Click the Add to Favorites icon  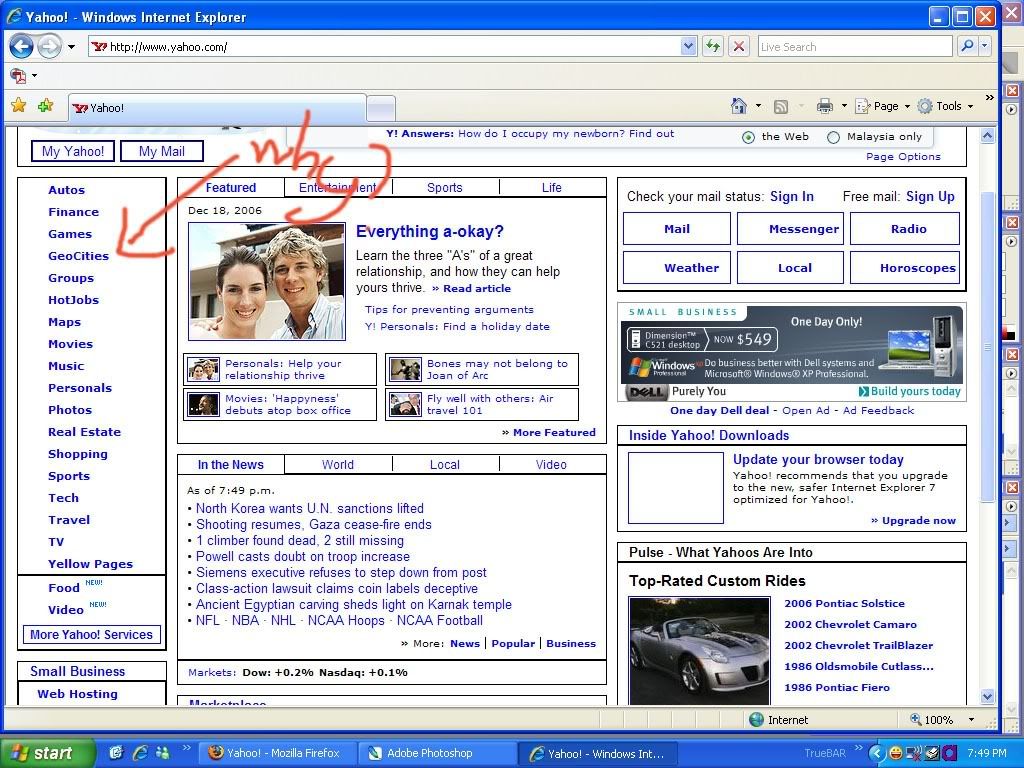click(46, 105)
